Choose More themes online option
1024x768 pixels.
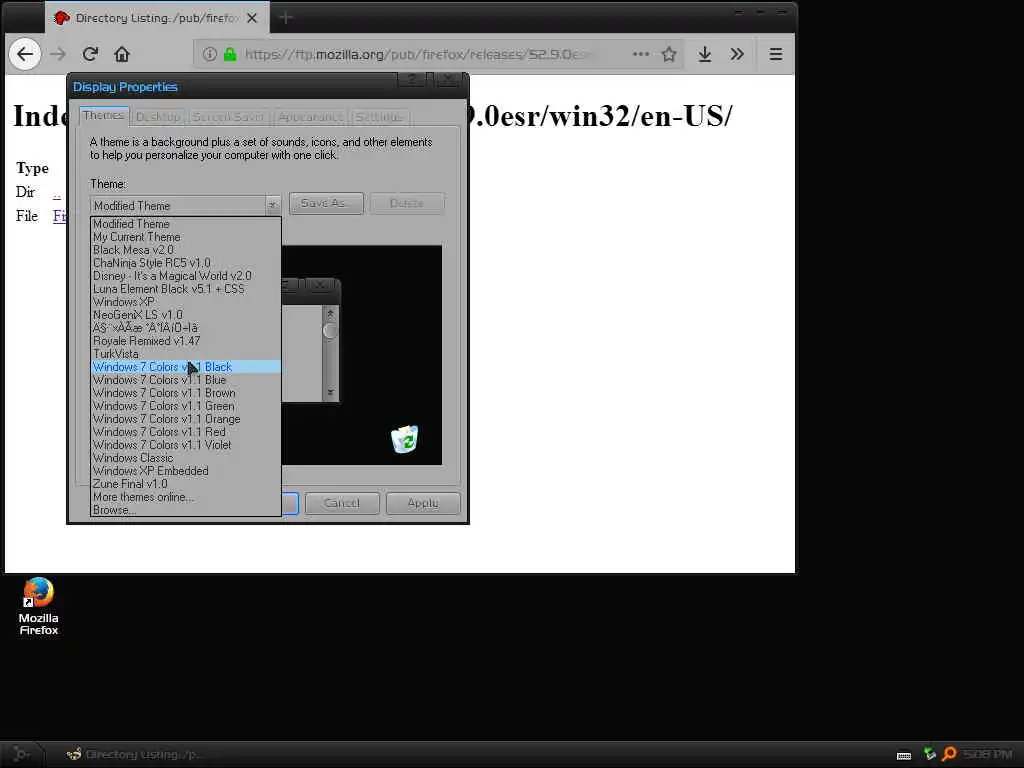tap(186, 497)
